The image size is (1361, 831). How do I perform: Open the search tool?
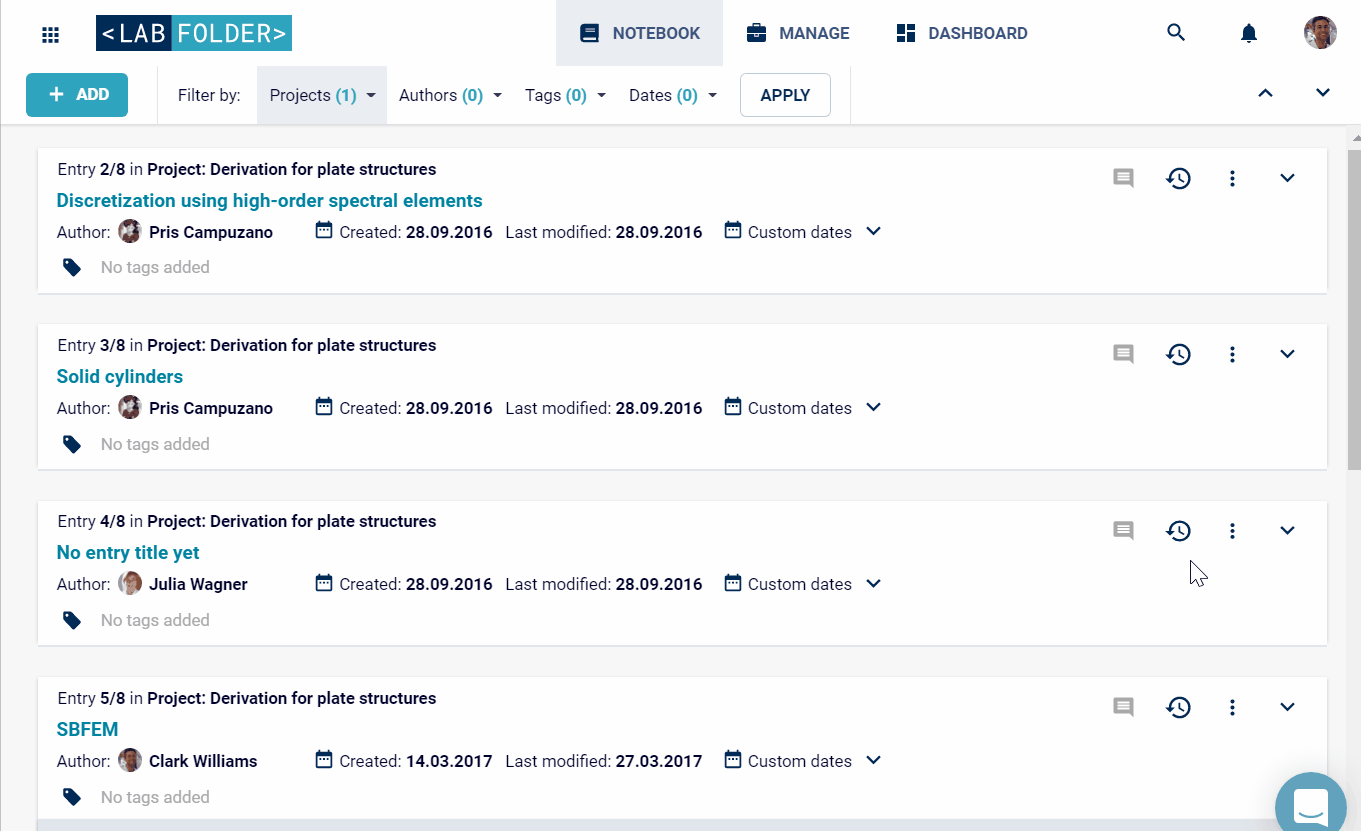pos(1176,33)
